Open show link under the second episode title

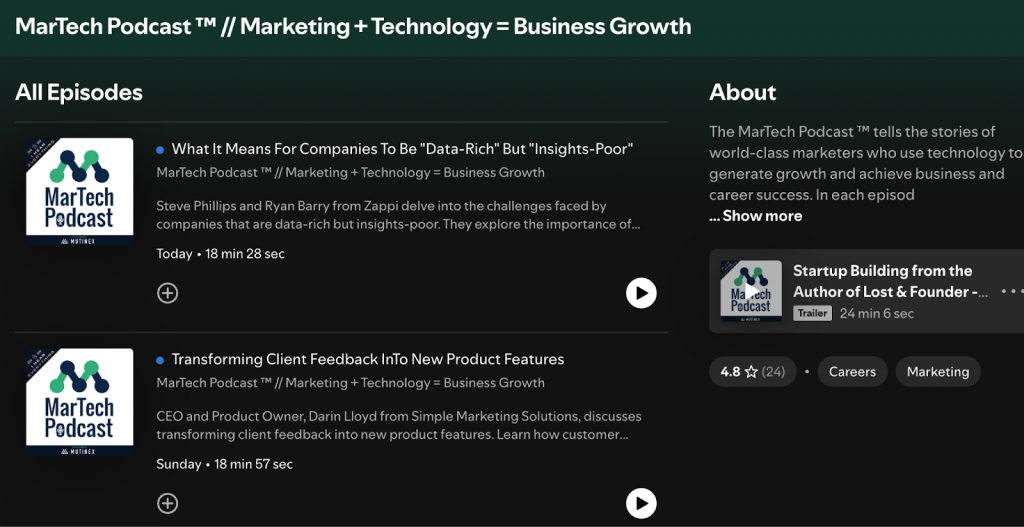(351, 382)
